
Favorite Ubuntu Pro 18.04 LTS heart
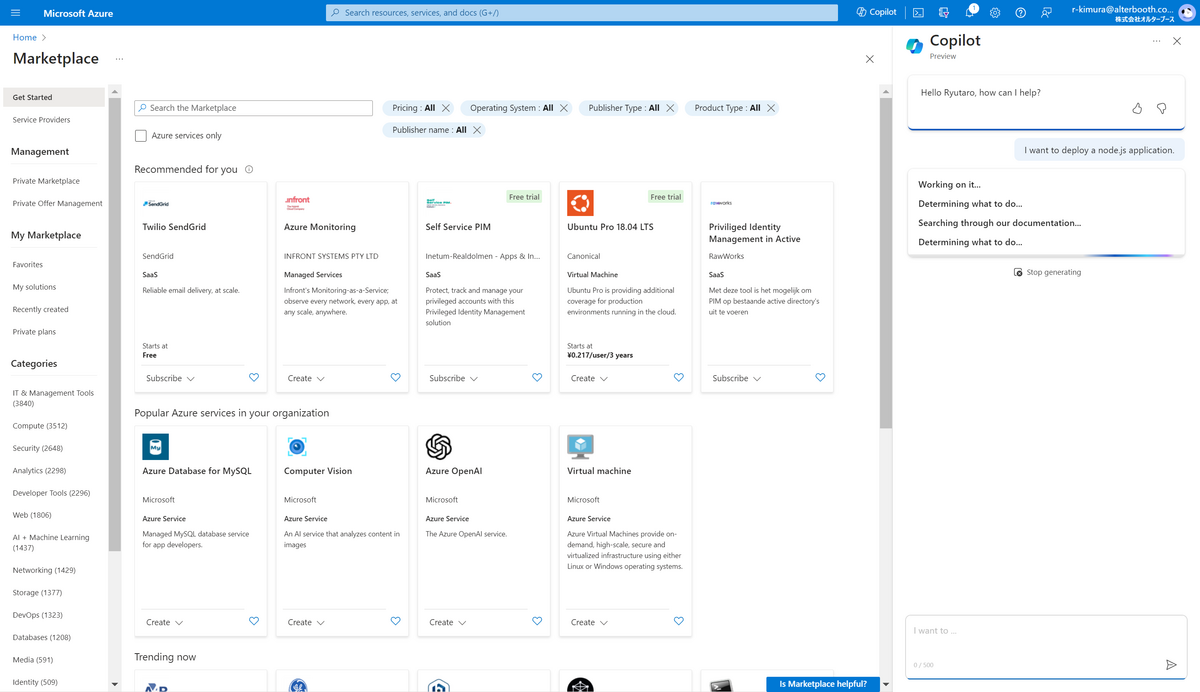pyautogui.click(x=679, y=378)
